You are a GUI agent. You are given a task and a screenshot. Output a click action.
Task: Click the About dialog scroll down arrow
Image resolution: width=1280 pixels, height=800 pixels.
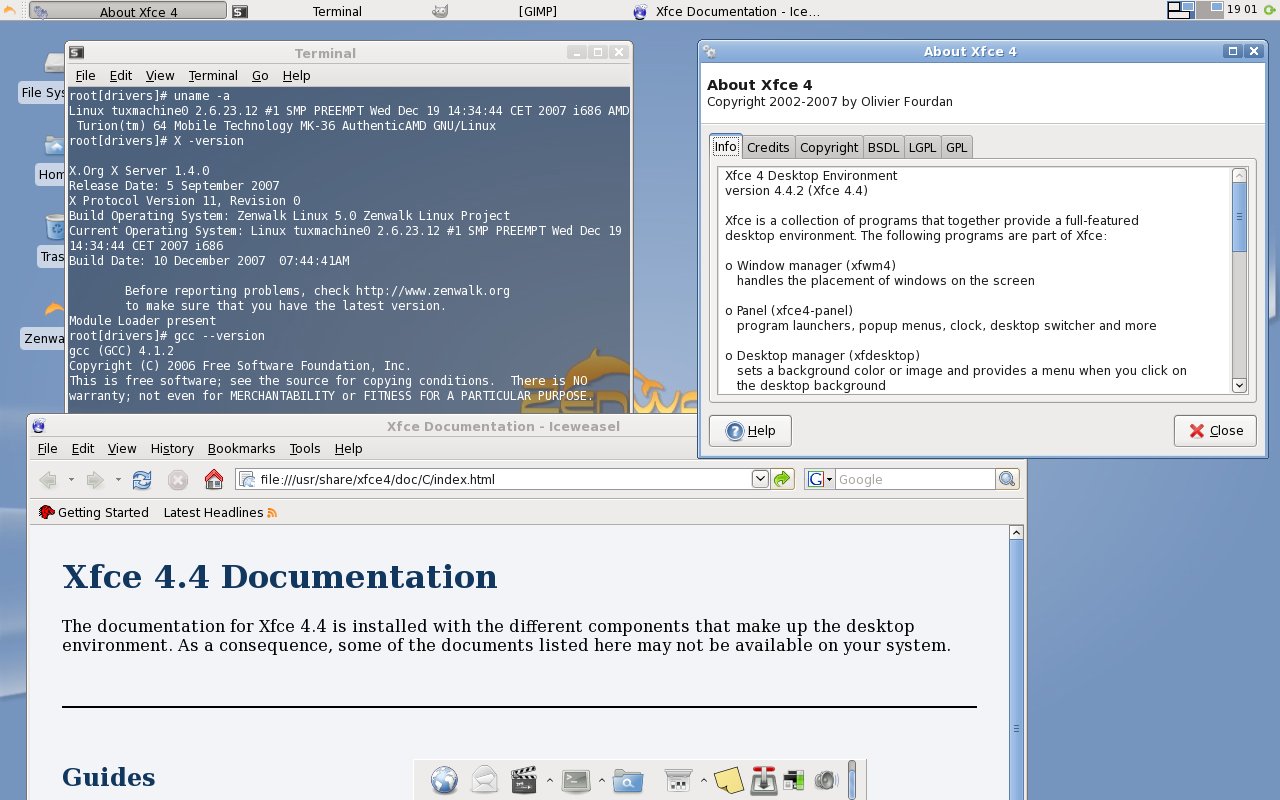[1240, 385]
